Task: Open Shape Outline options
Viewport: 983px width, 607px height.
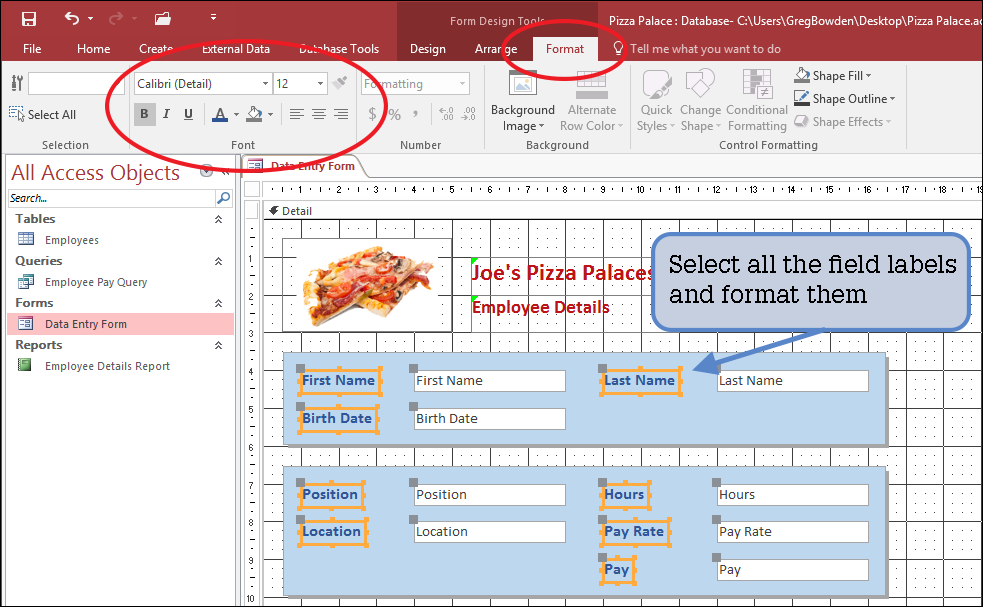Action: click(844, 98)
